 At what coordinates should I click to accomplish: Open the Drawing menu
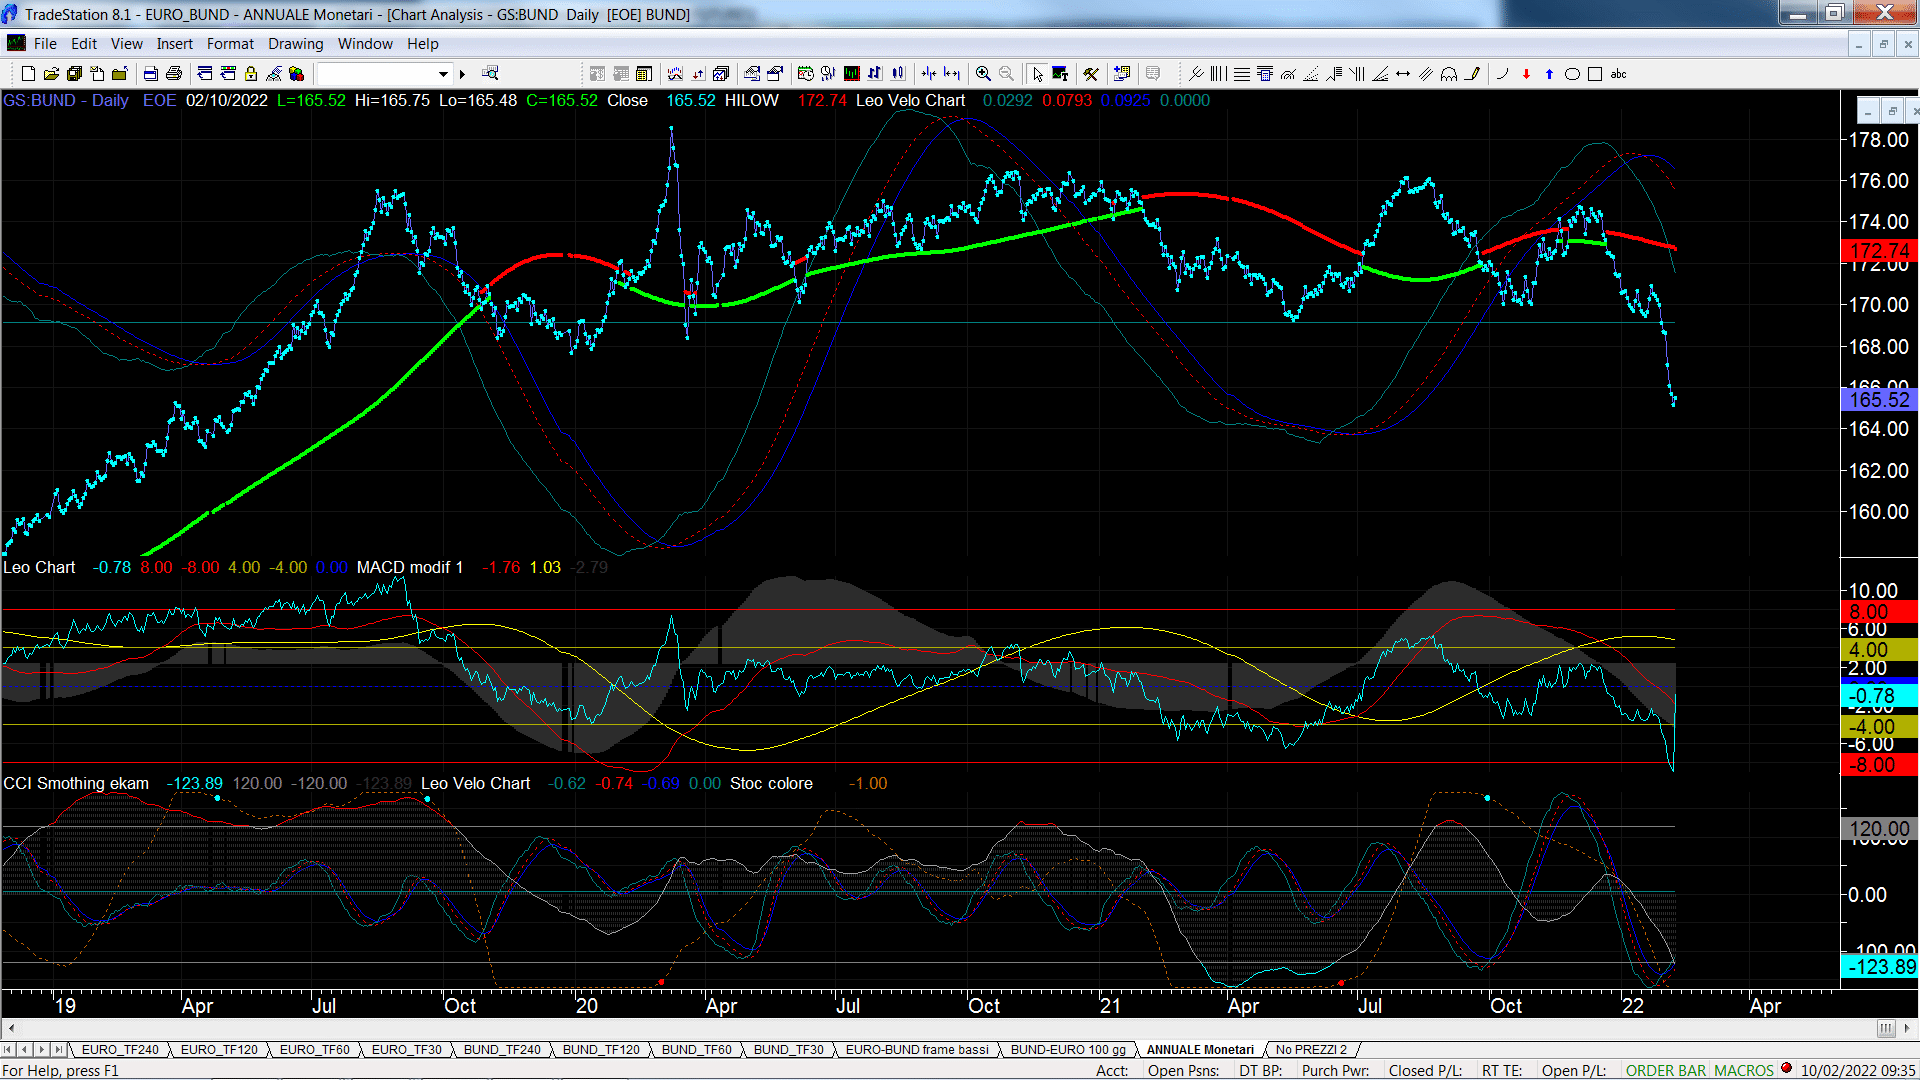pos(295,44)
